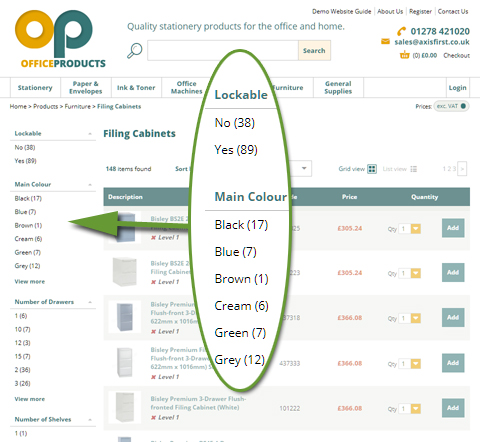The height and width of the screenshot is (442, 480).
Task: Open the Paper & Envelopes menu
Action: (x=86, y=88)
